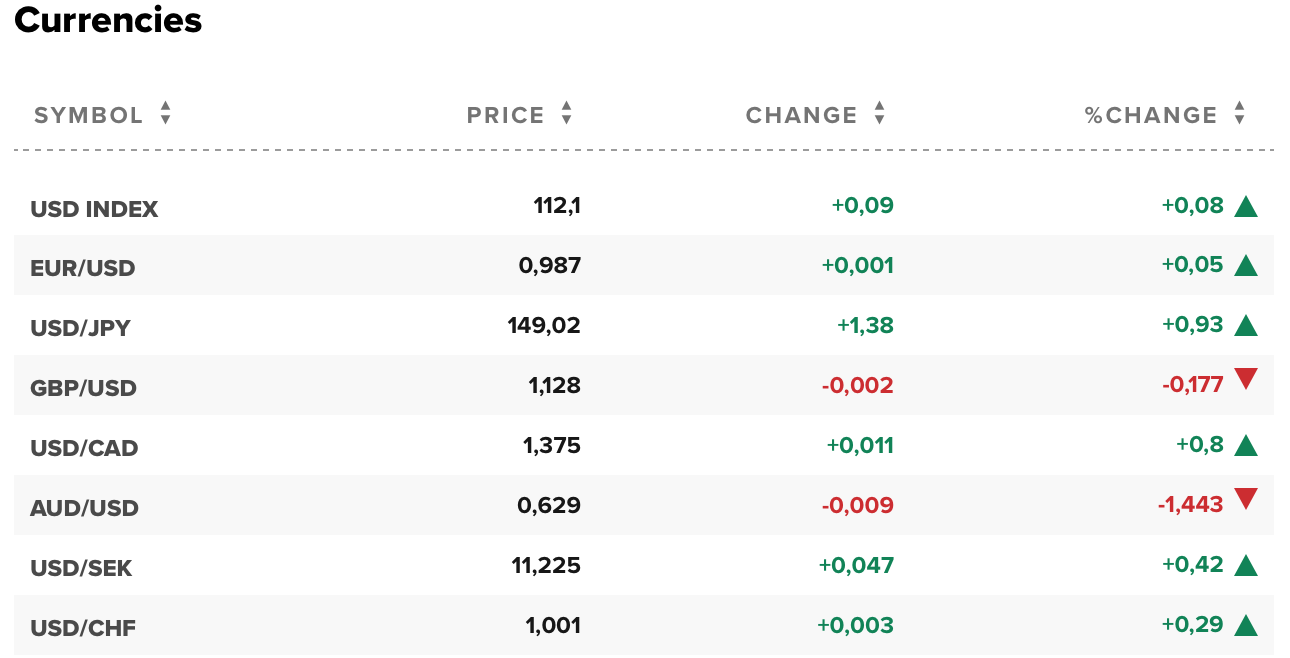Click the sort arrows beside PRICE header
The width and height of the screenshot is (1290, 658).
(566, 114)
